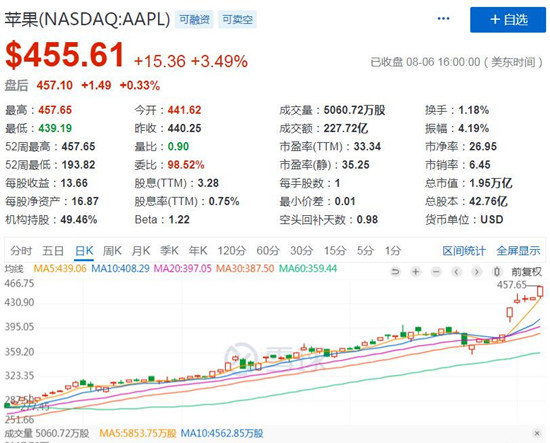The width and height of the screenshot is (550, 443).
Task: Select the 日K chart tab
Action: point(84,251)
